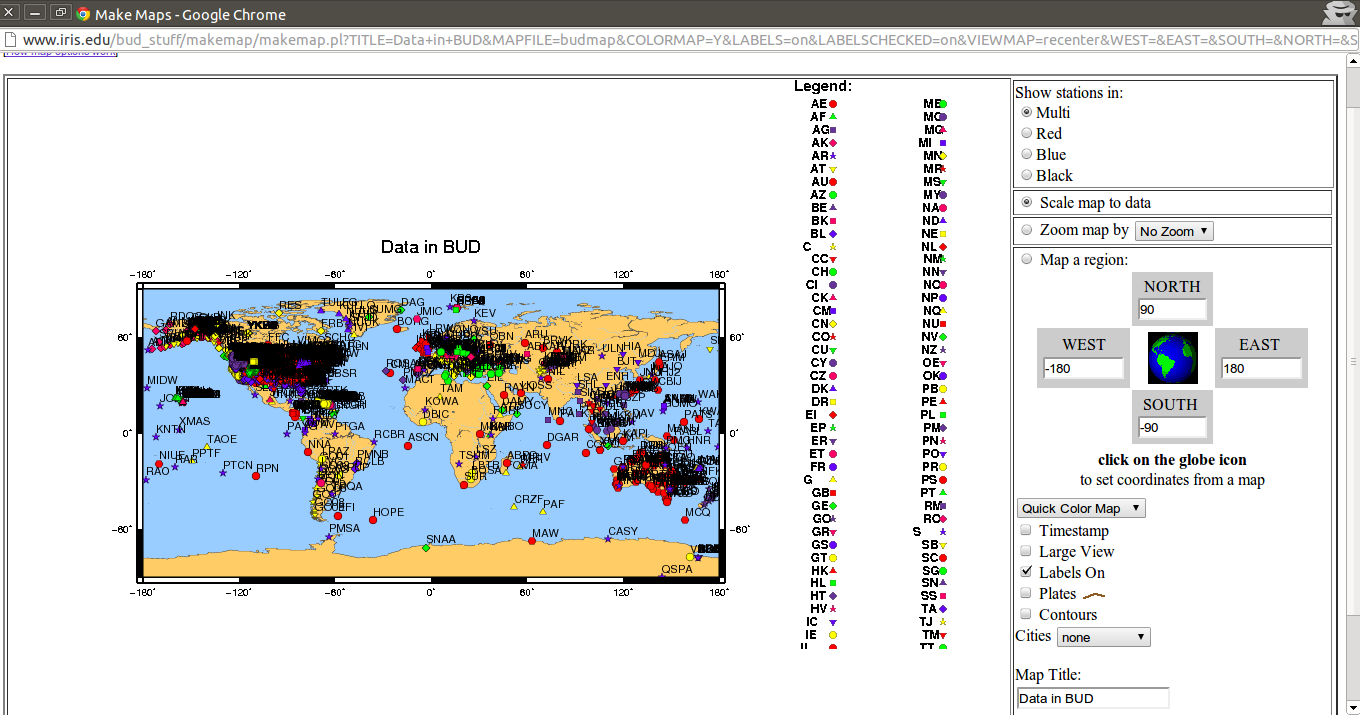Uncheck the Labels On checkbox
1360x715 pixels.
[1026, 572]
